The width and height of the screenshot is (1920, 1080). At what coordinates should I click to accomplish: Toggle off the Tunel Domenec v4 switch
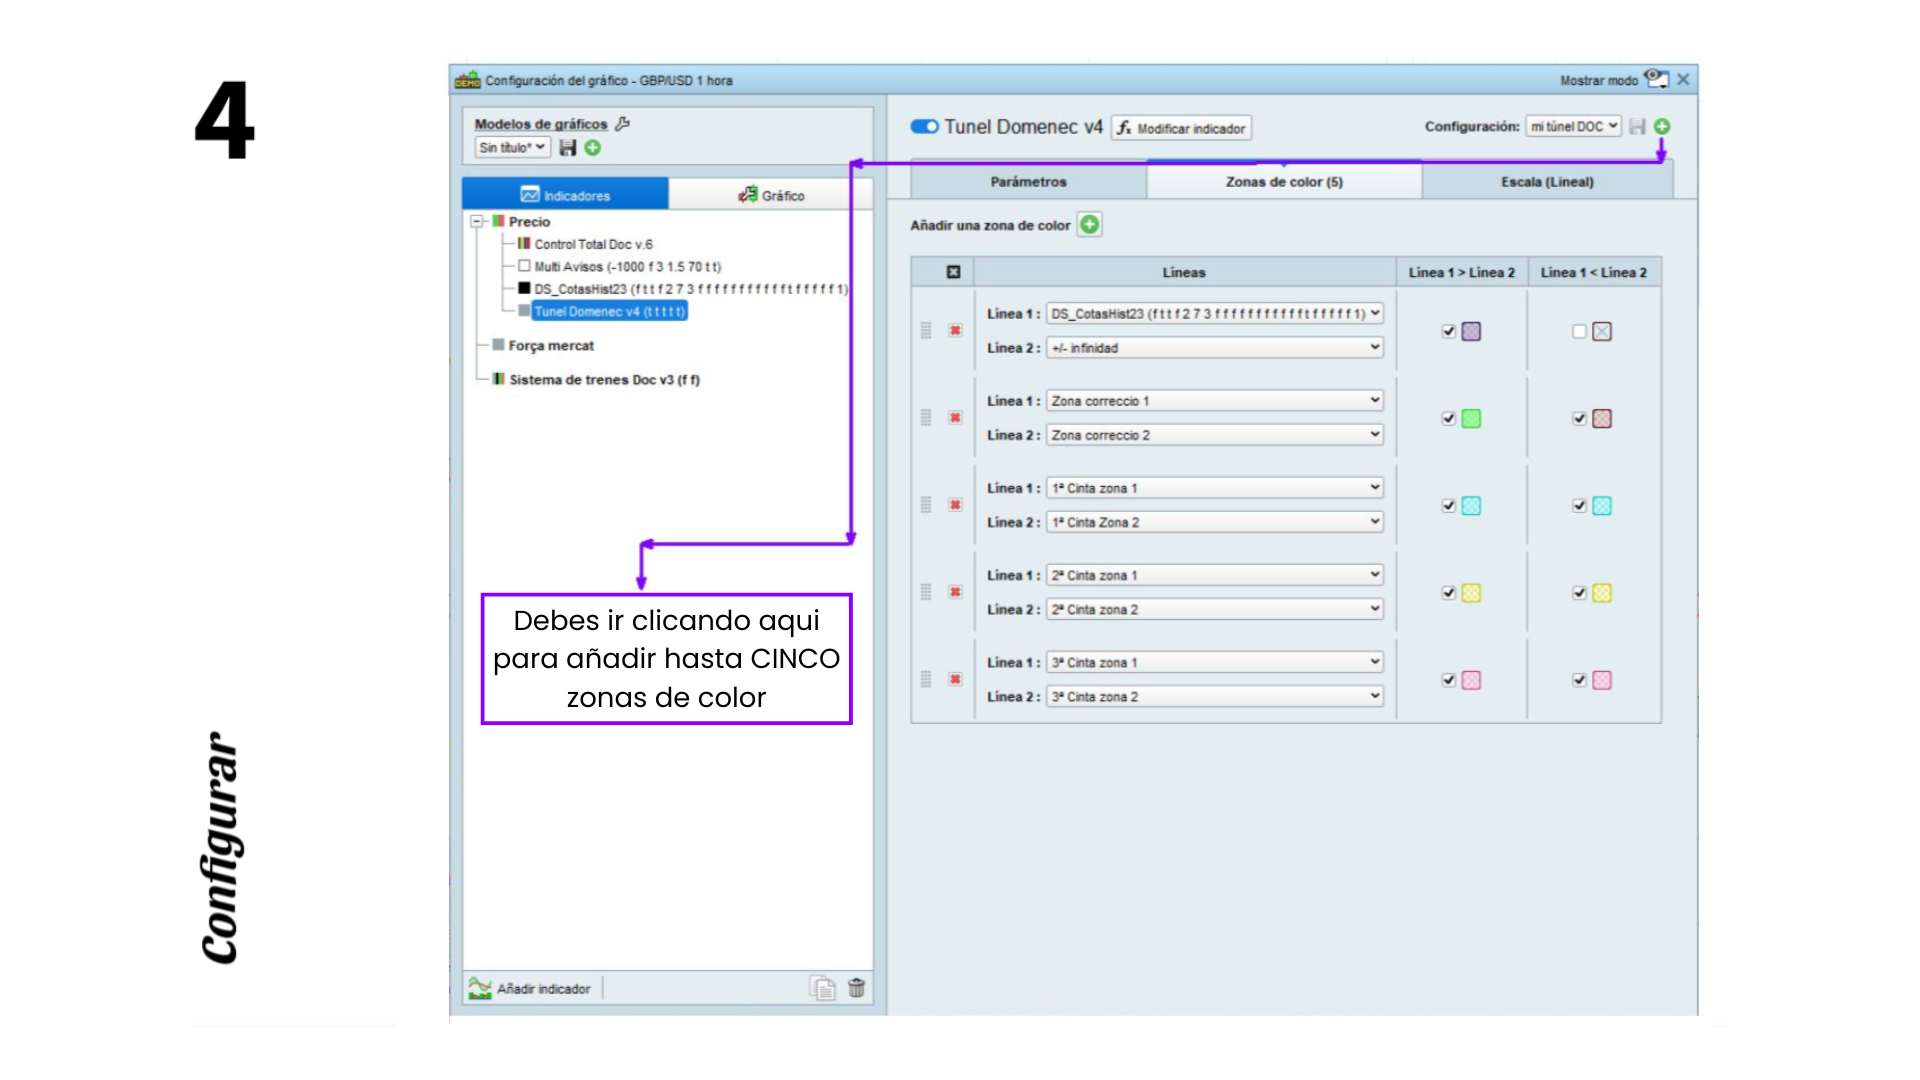click(924, 127)
